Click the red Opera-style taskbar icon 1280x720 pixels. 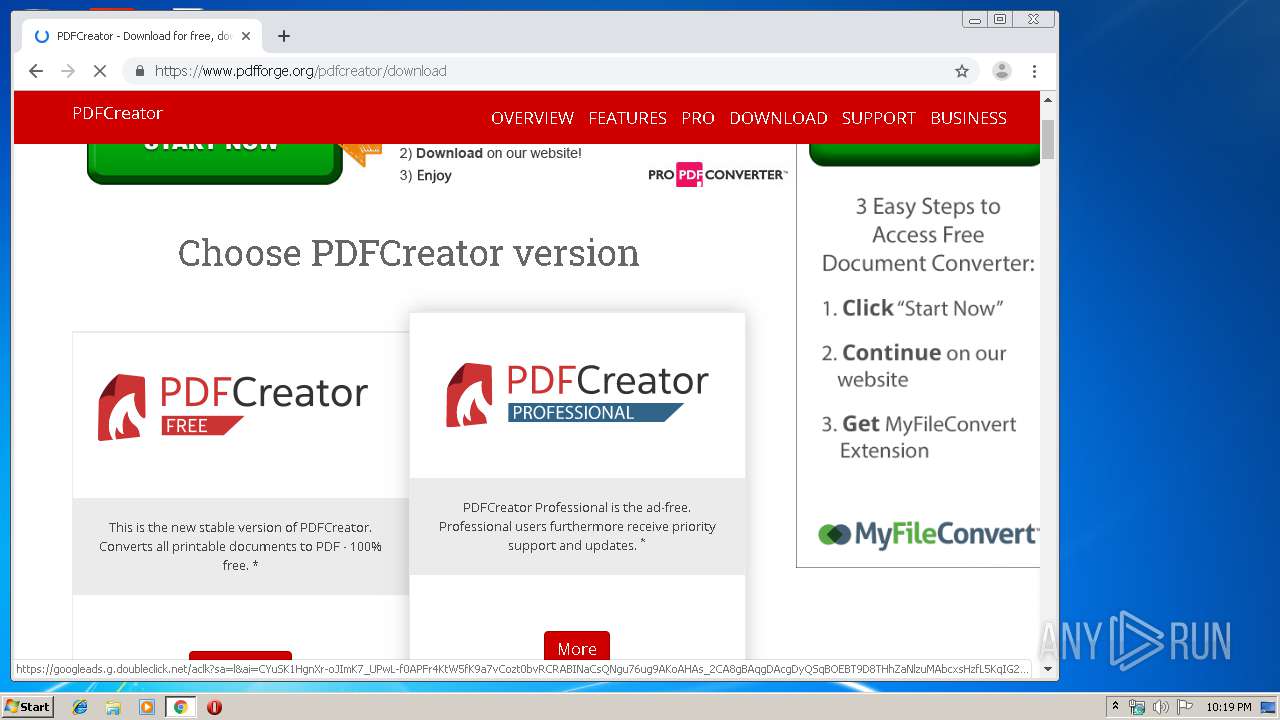click(x=214, y=707)
